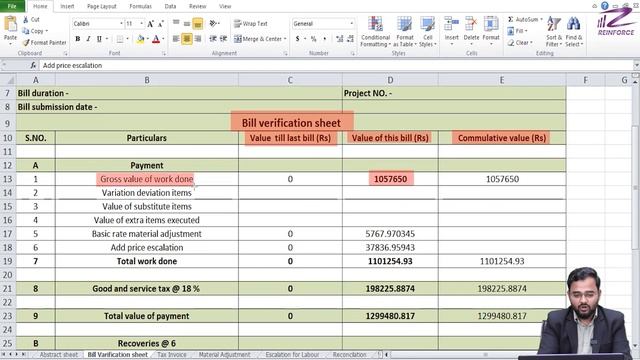
Task: Apply the Fill Color bucket
Action: [x=140, y=39]
